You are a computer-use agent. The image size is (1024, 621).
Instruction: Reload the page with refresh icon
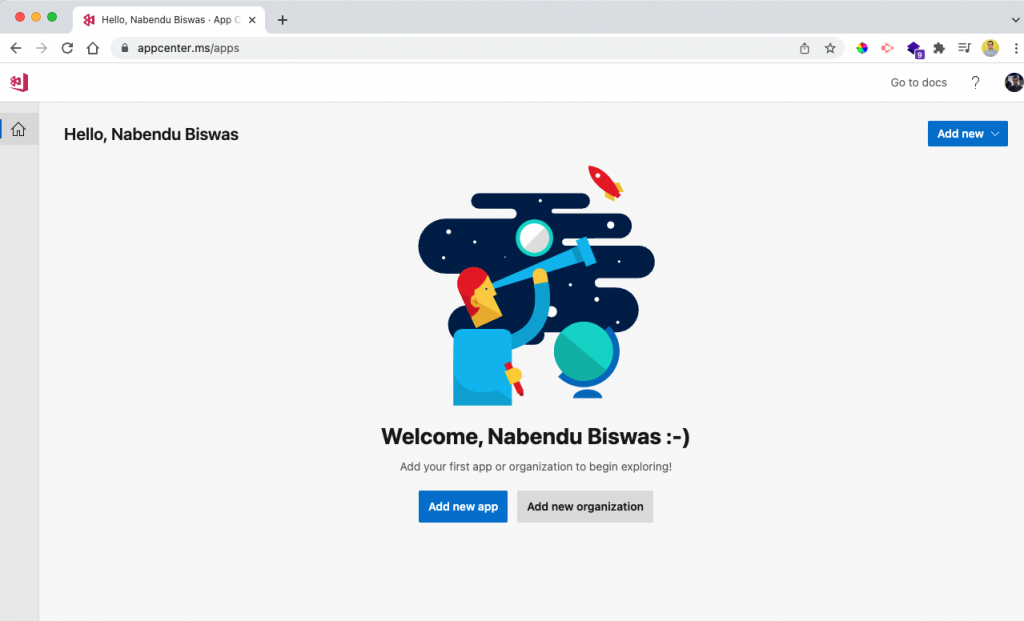67,48
